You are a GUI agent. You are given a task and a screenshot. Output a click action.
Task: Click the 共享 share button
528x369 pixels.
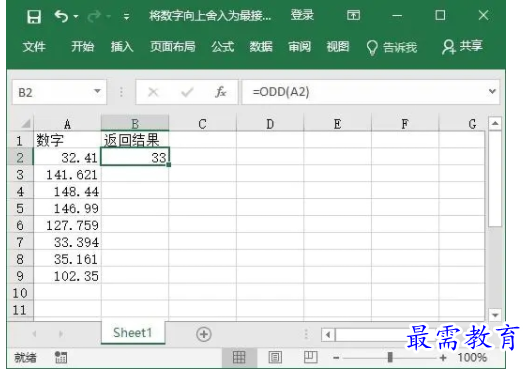point(462,46)
